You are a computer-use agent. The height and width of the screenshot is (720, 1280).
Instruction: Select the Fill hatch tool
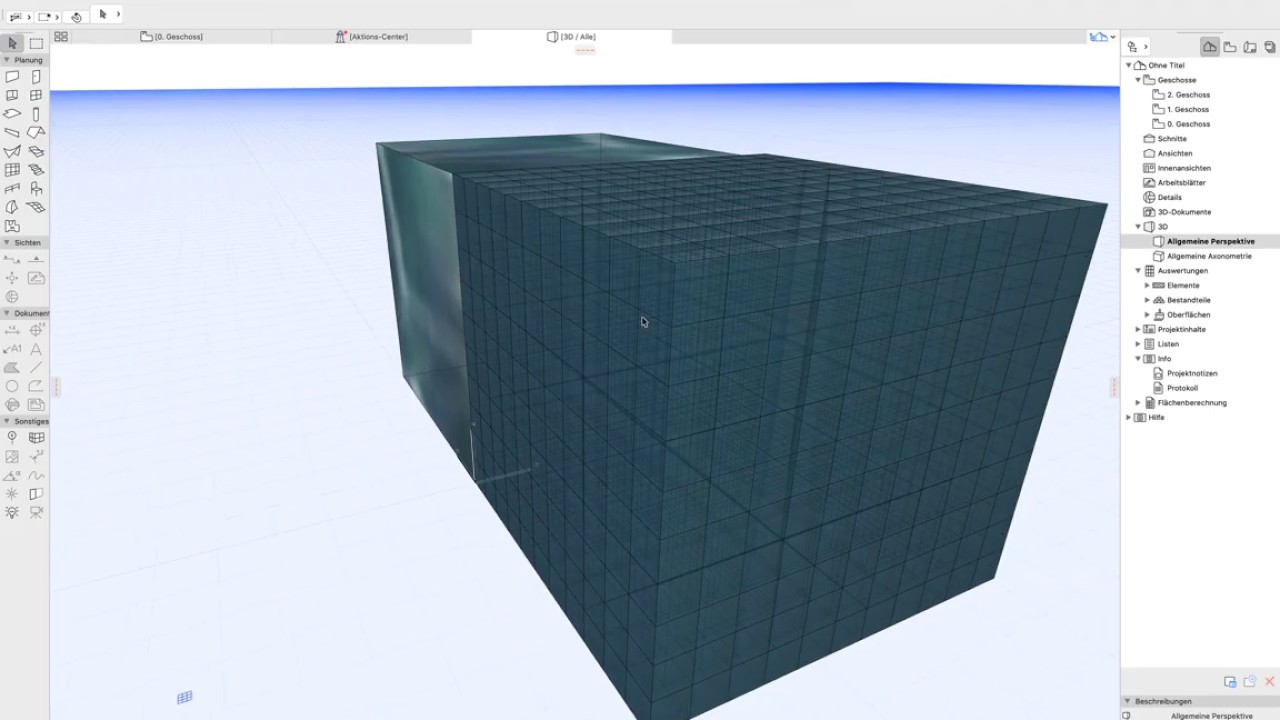pos(12,367)
